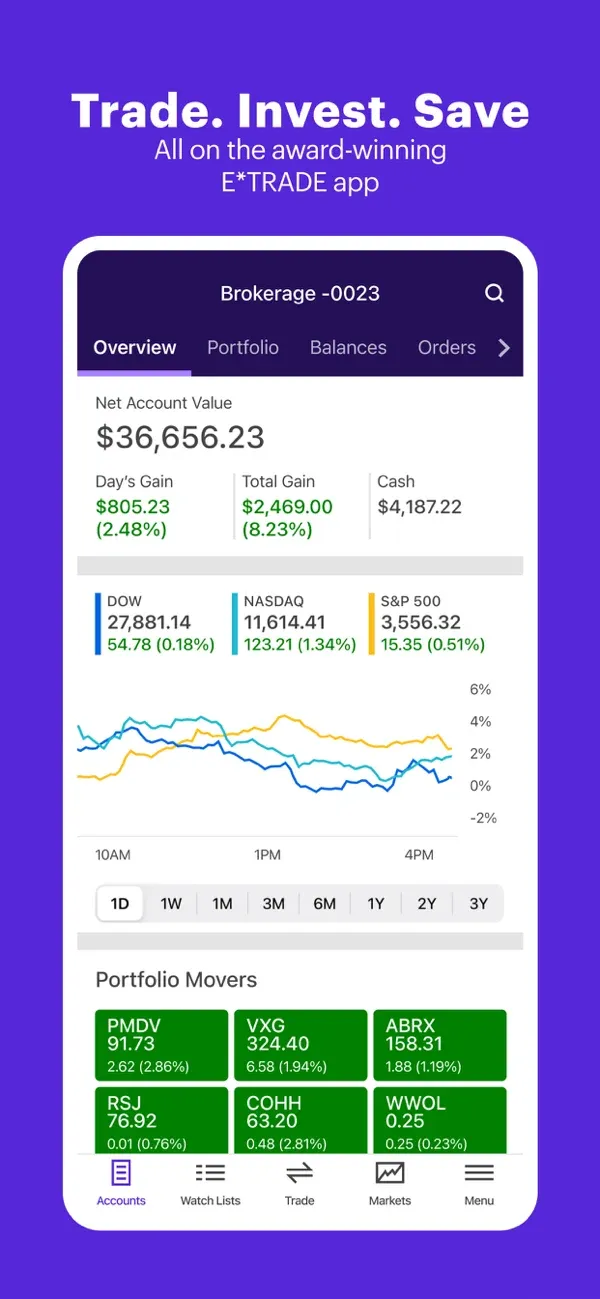The image size is (600, 1299).
Task: Tap the Brokerage -0023 account title
Action: coord(300,292)
